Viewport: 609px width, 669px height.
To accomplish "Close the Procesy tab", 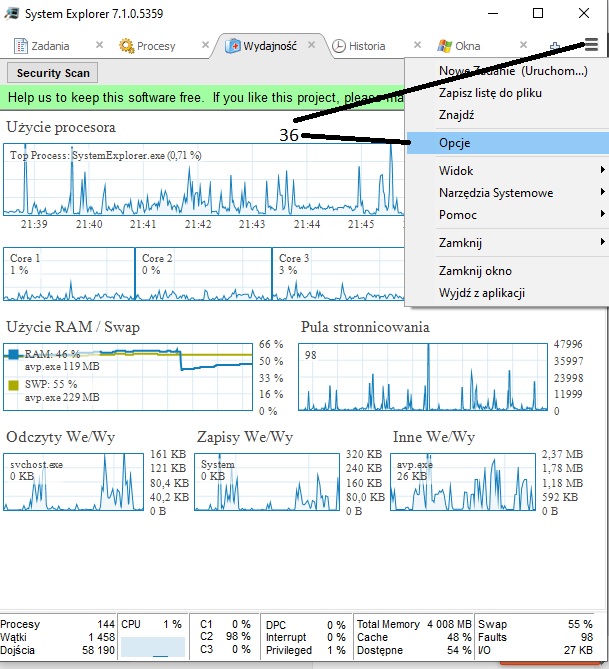I will click(x=205, y=44).
